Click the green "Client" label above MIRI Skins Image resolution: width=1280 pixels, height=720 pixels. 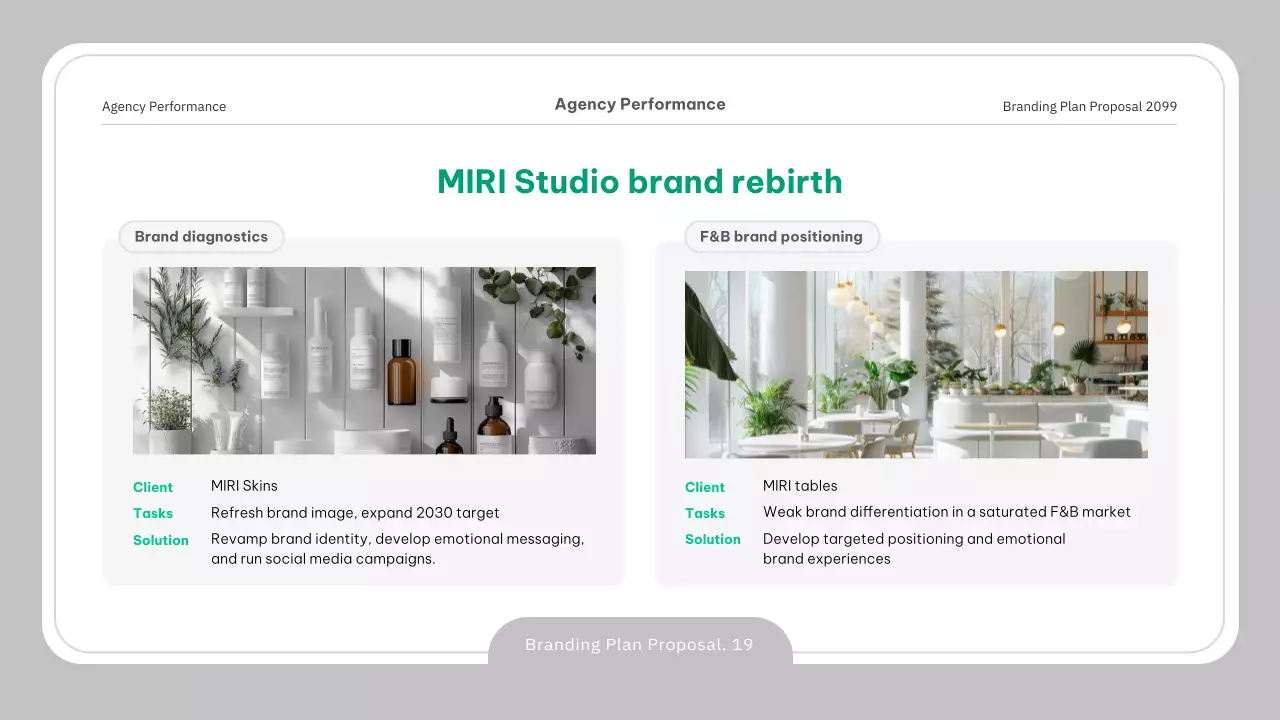click(153, 488)
